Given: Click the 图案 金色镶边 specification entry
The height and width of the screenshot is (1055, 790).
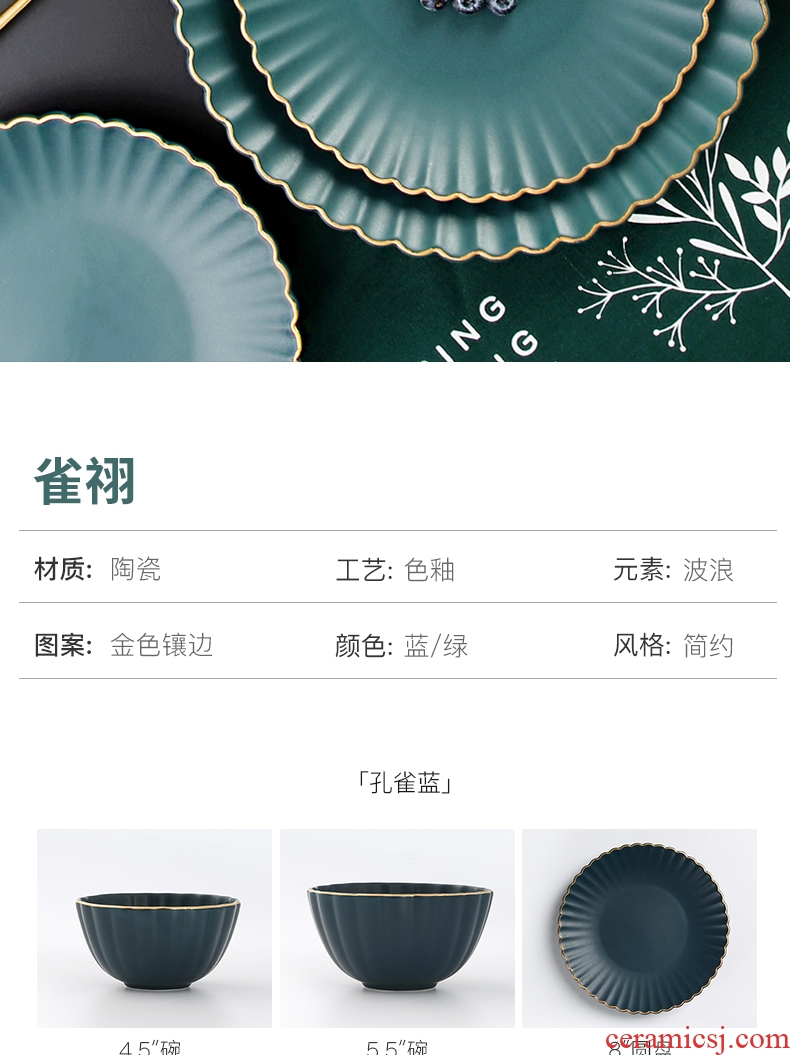Looking at the screenshot, I should pyautogui.click(x=124, y=645).
